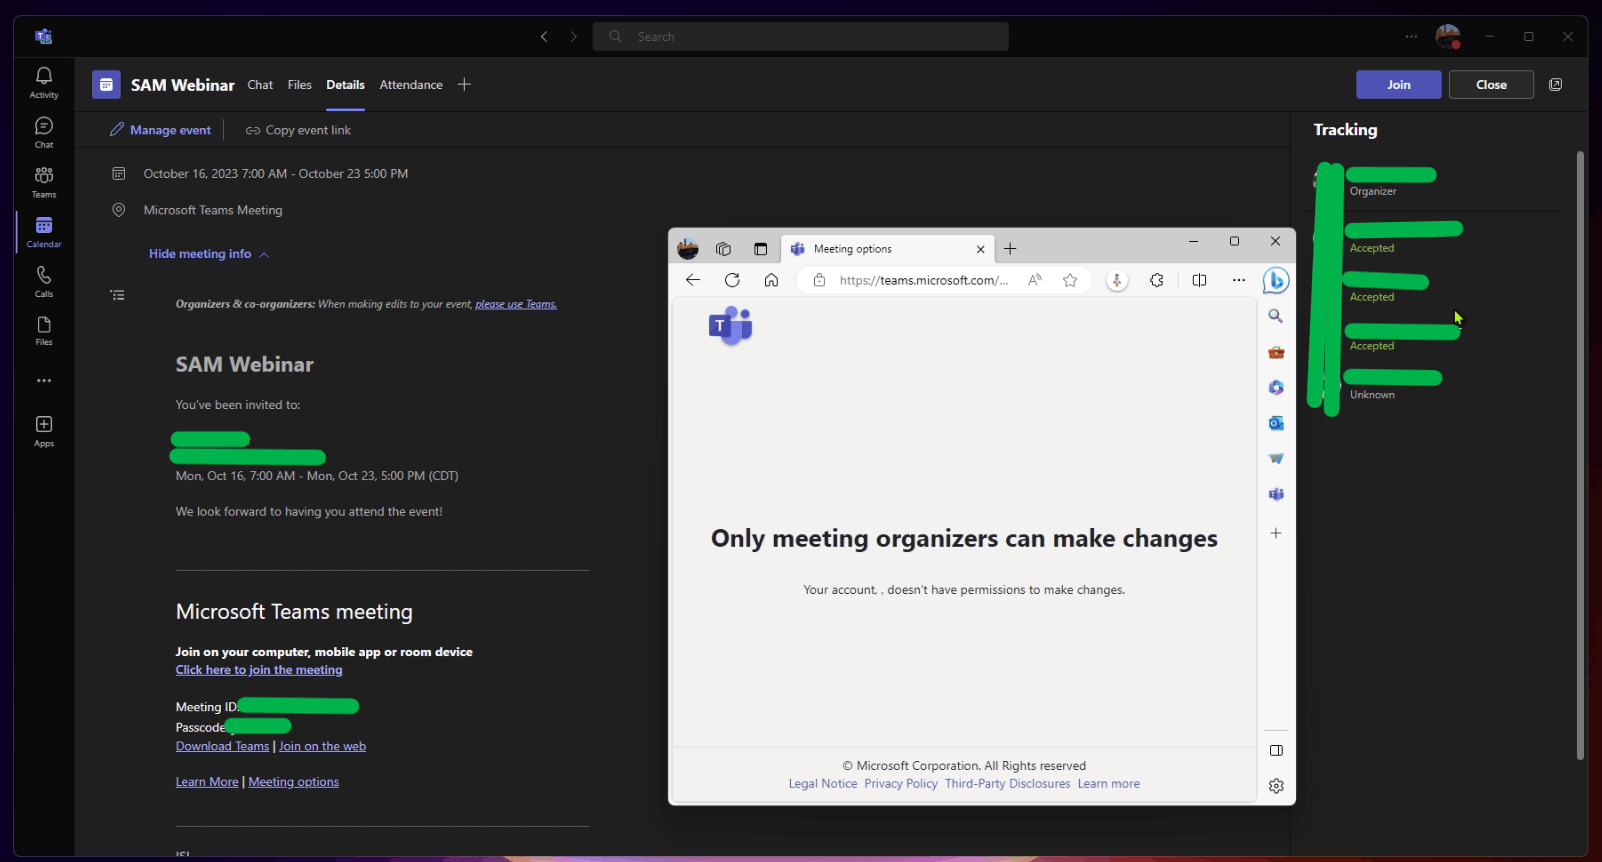Open the Edge sidebar tools briefcase

click(1276, 352)
